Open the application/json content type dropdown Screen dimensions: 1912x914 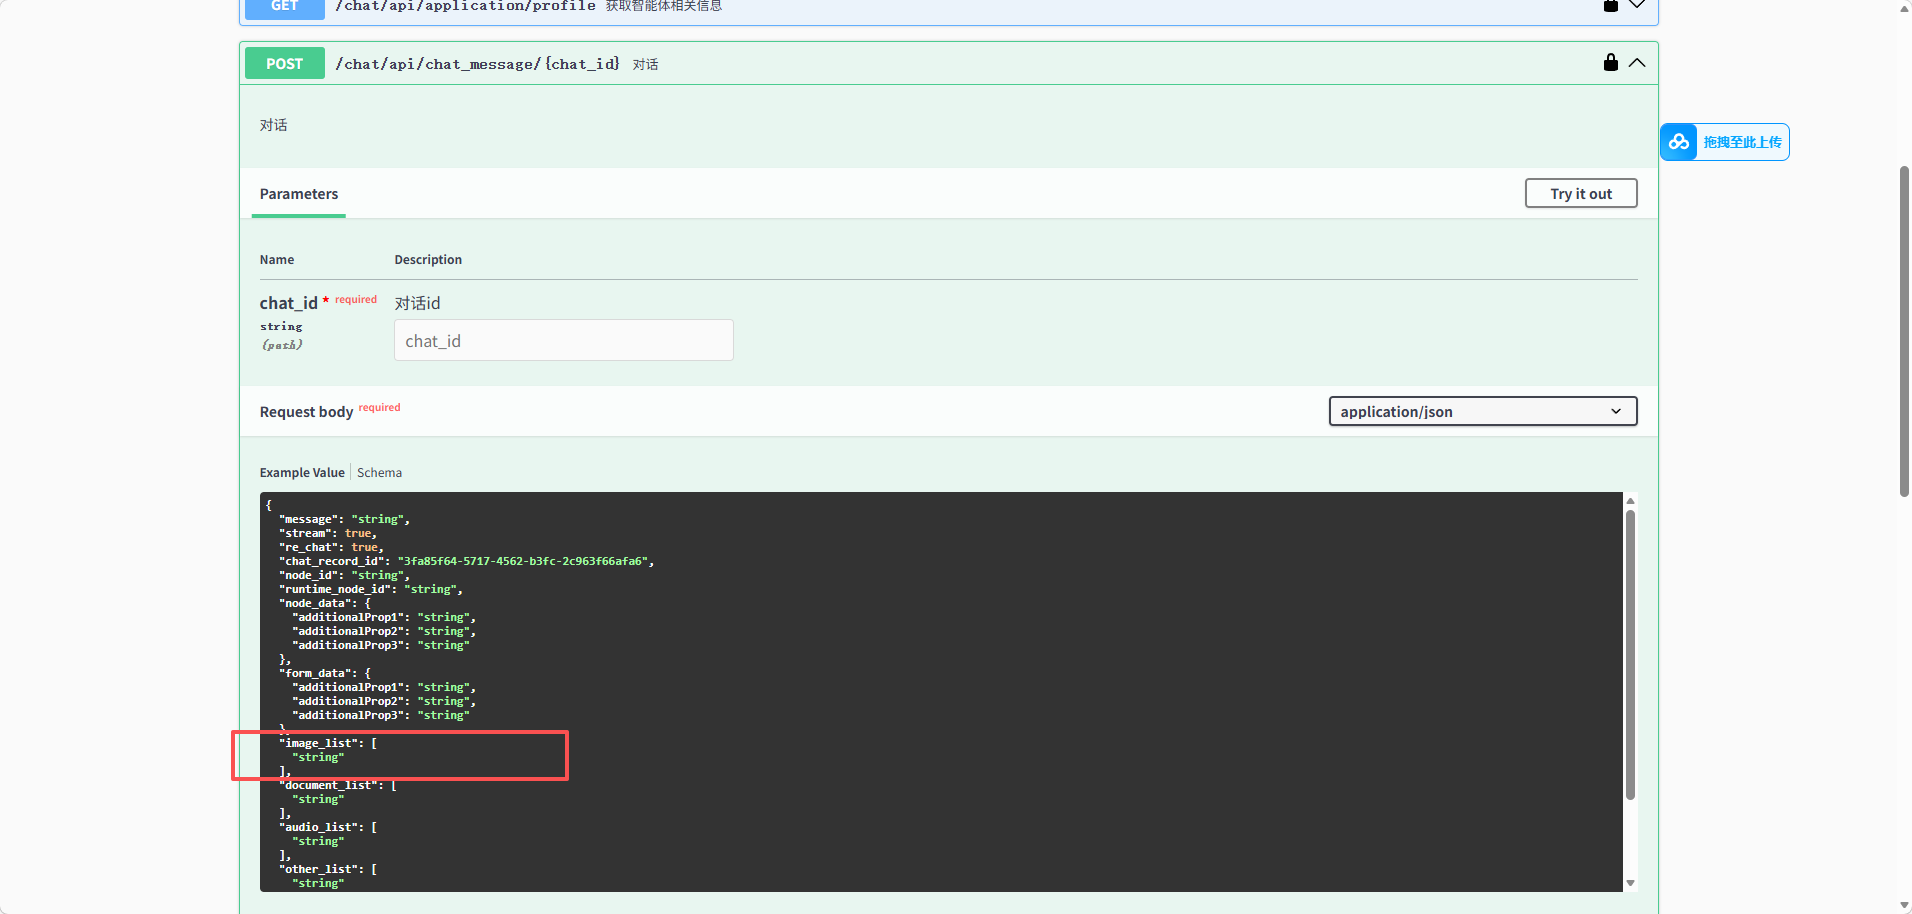coord(1482,412)
